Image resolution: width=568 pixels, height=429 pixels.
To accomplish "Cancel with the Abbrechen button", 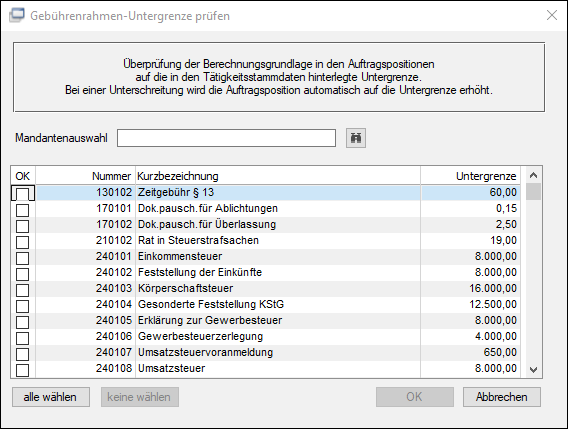I will pyautogui.click(x=502, y=397).
